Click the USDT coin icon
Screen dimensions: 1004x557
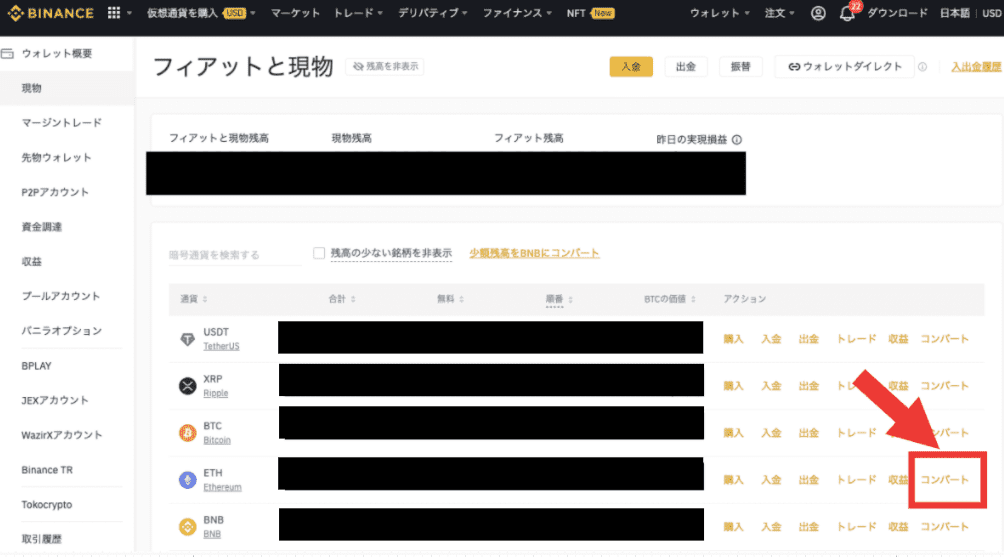187,339
